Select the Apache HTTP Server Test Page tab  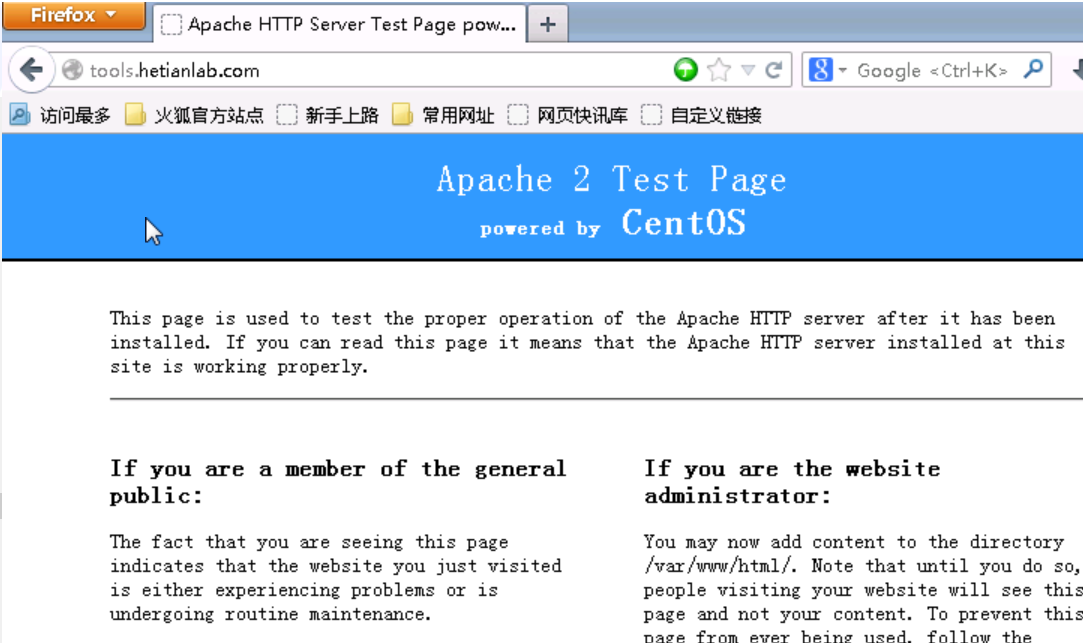point(339,24)
